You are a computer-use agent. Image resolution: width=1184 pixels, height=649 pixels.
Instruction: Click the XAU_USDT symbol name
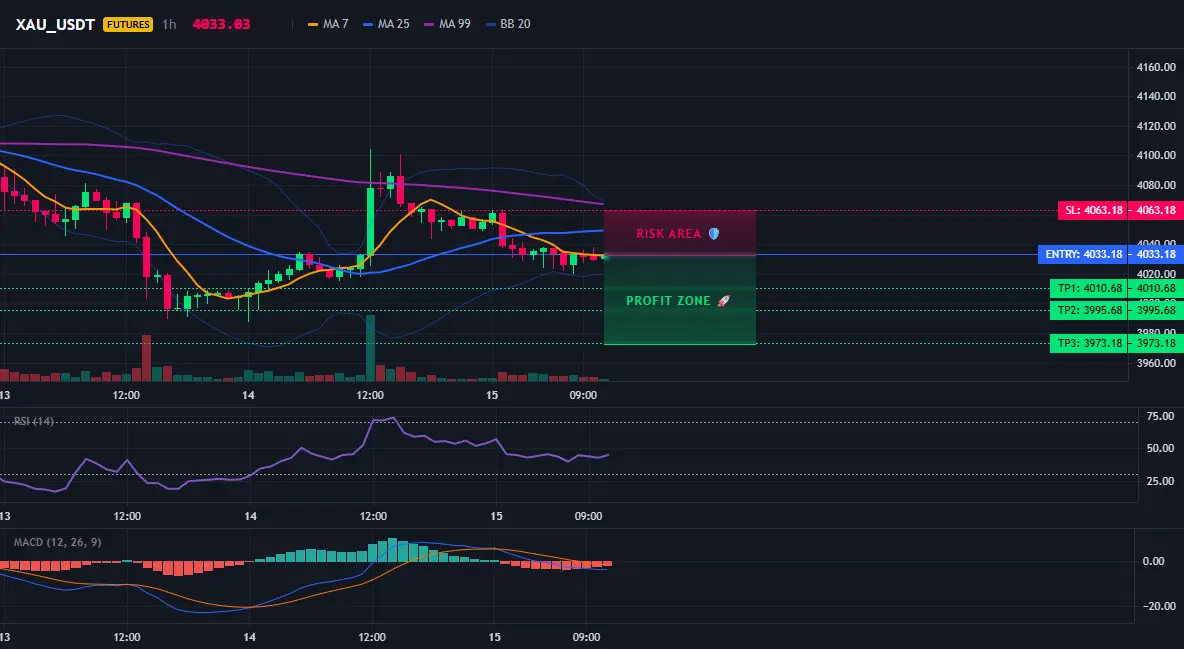tap(55, 24)
